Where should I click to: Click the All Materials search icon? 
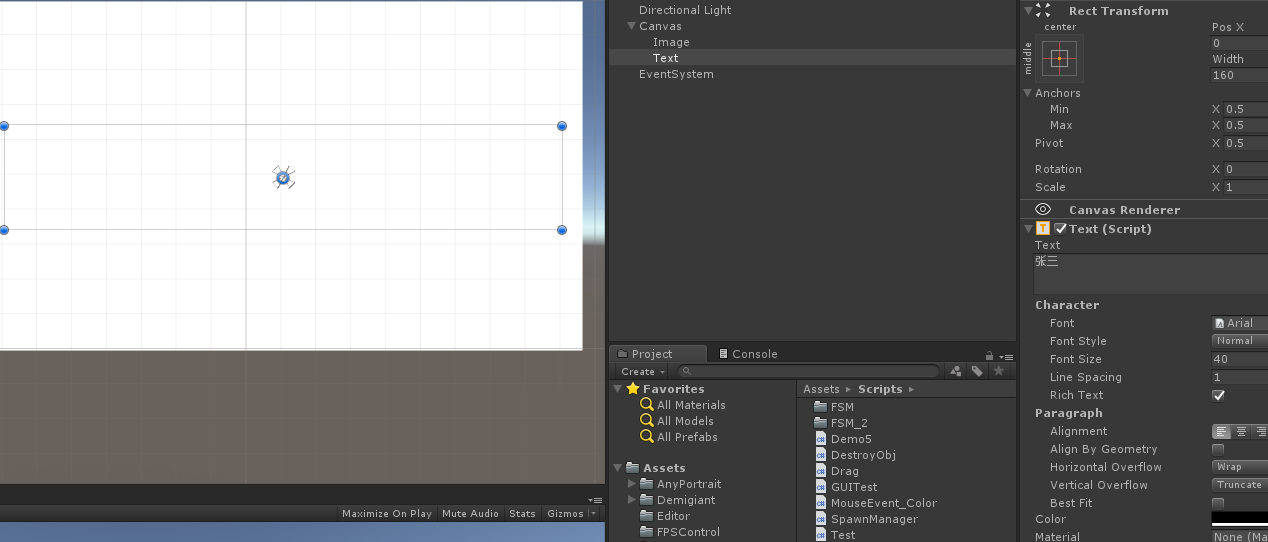[x=647, y=405]
